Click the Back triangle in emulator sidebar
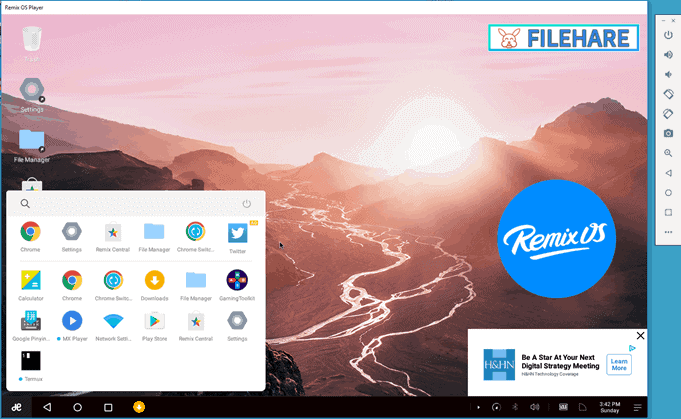 pos(668,173)
